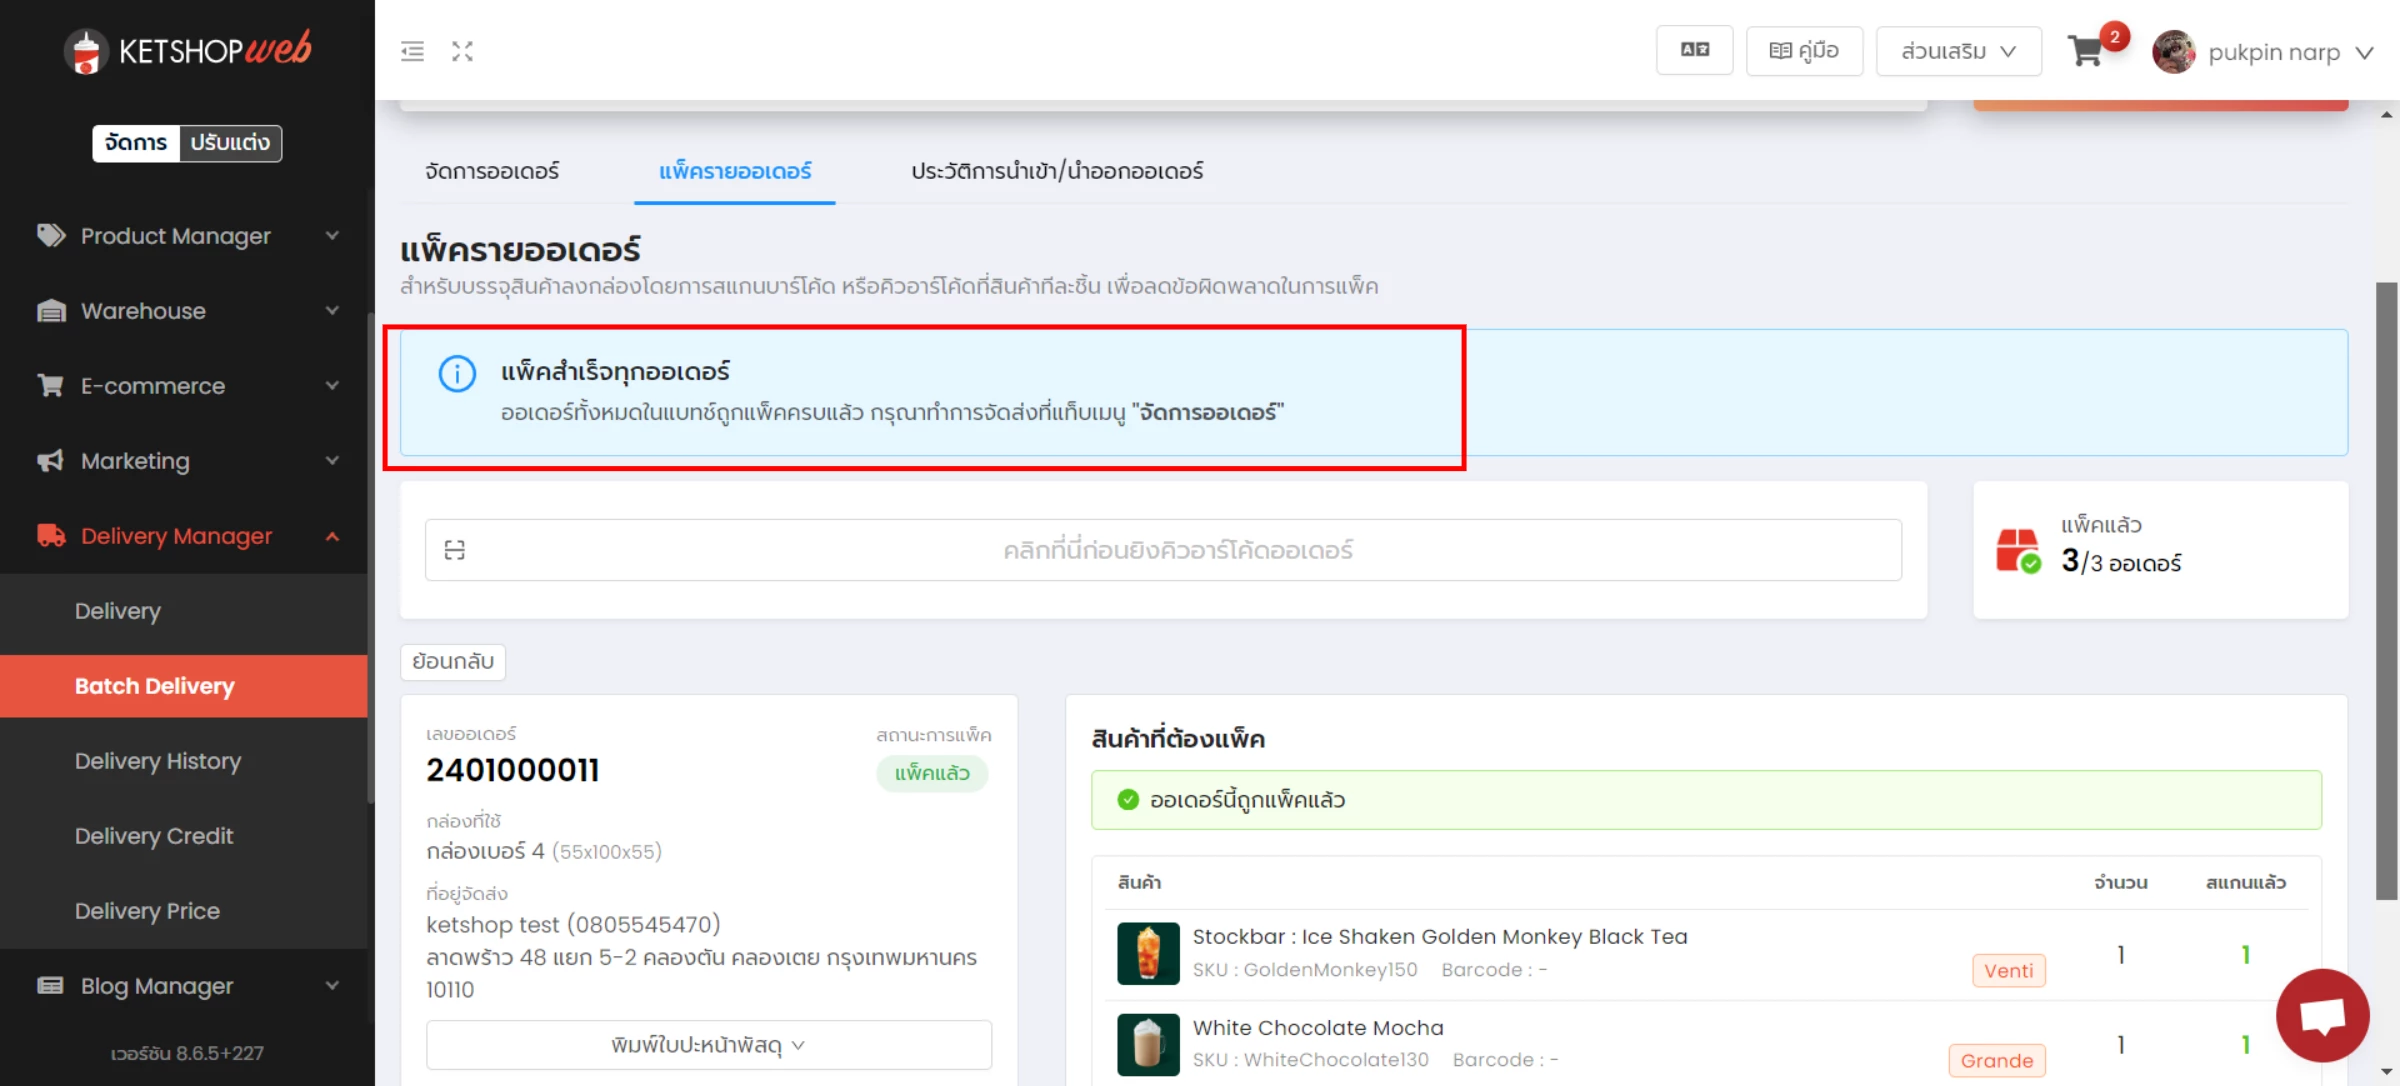Open ส่วนเสริม dropdown
This screenshot has height=1086, width=2400.
1958,51
